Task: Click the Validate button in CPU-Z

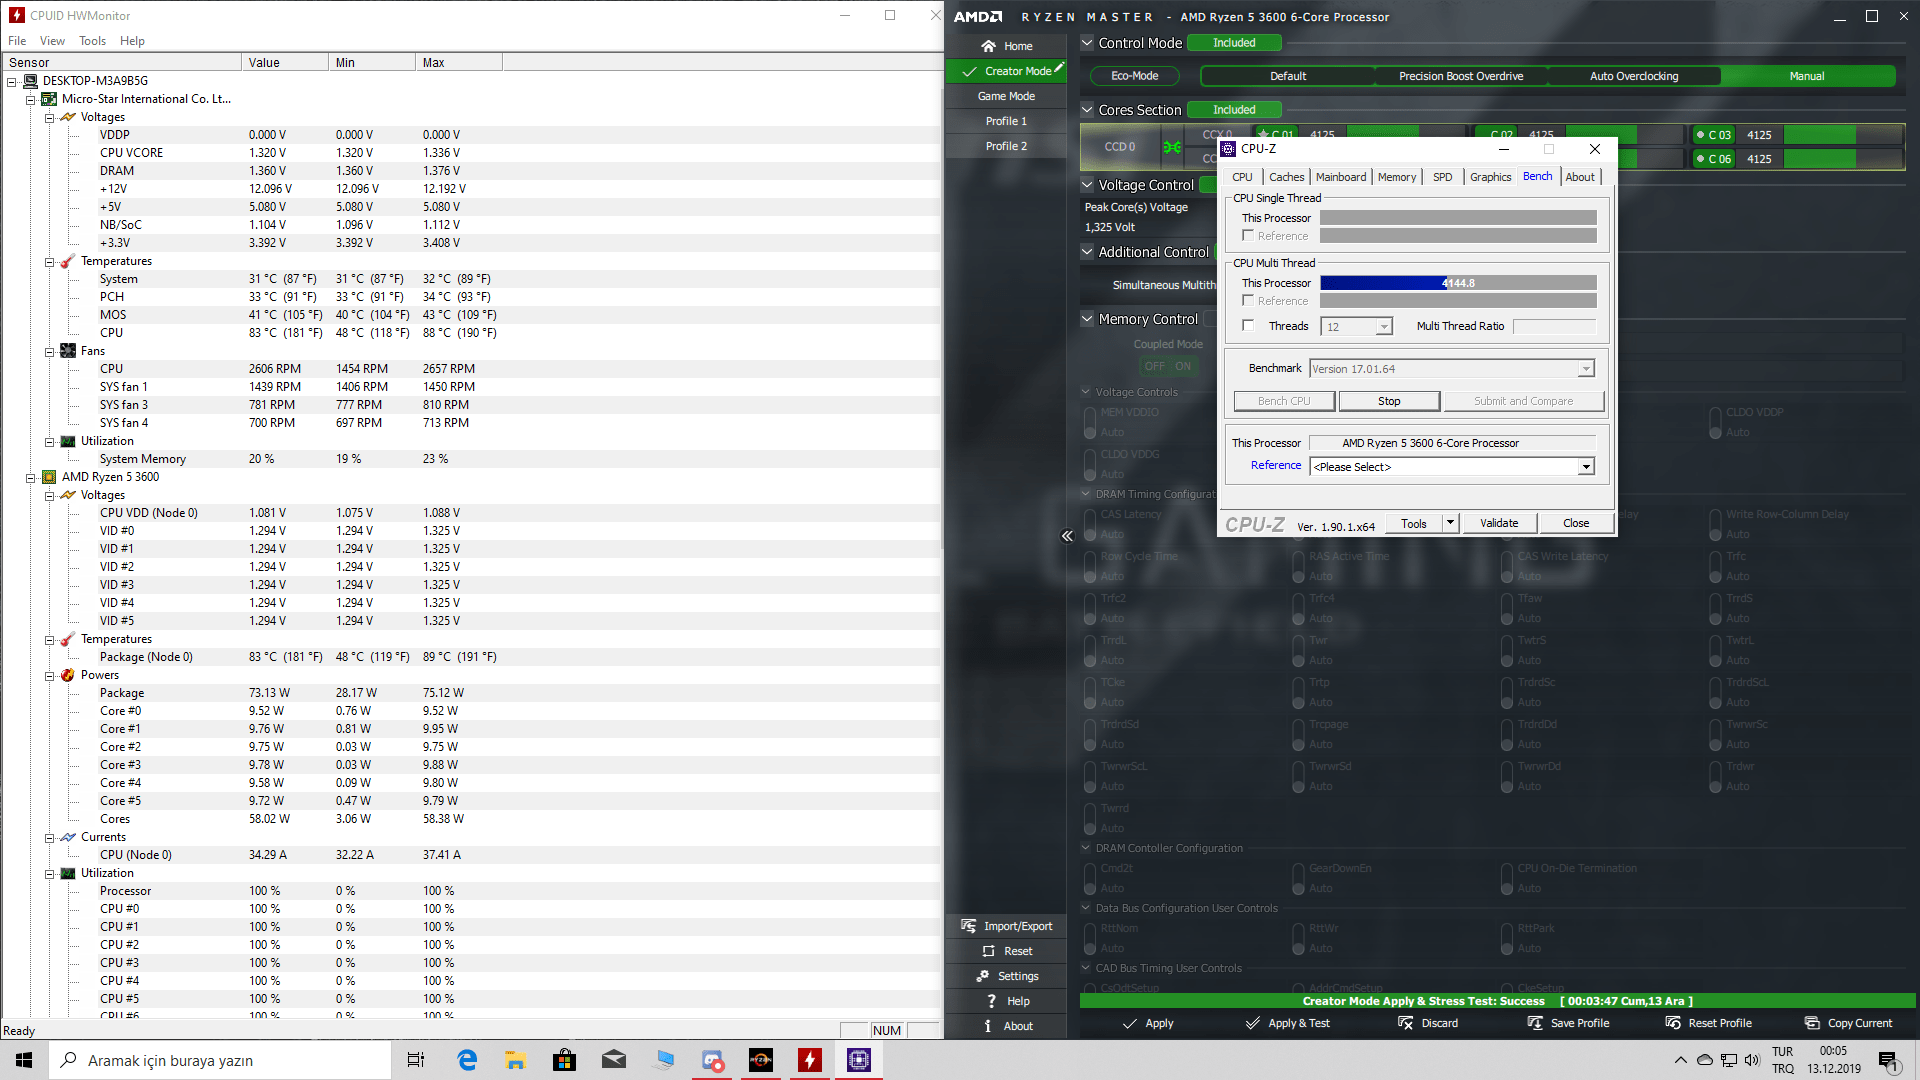Action: [1498, 523]
